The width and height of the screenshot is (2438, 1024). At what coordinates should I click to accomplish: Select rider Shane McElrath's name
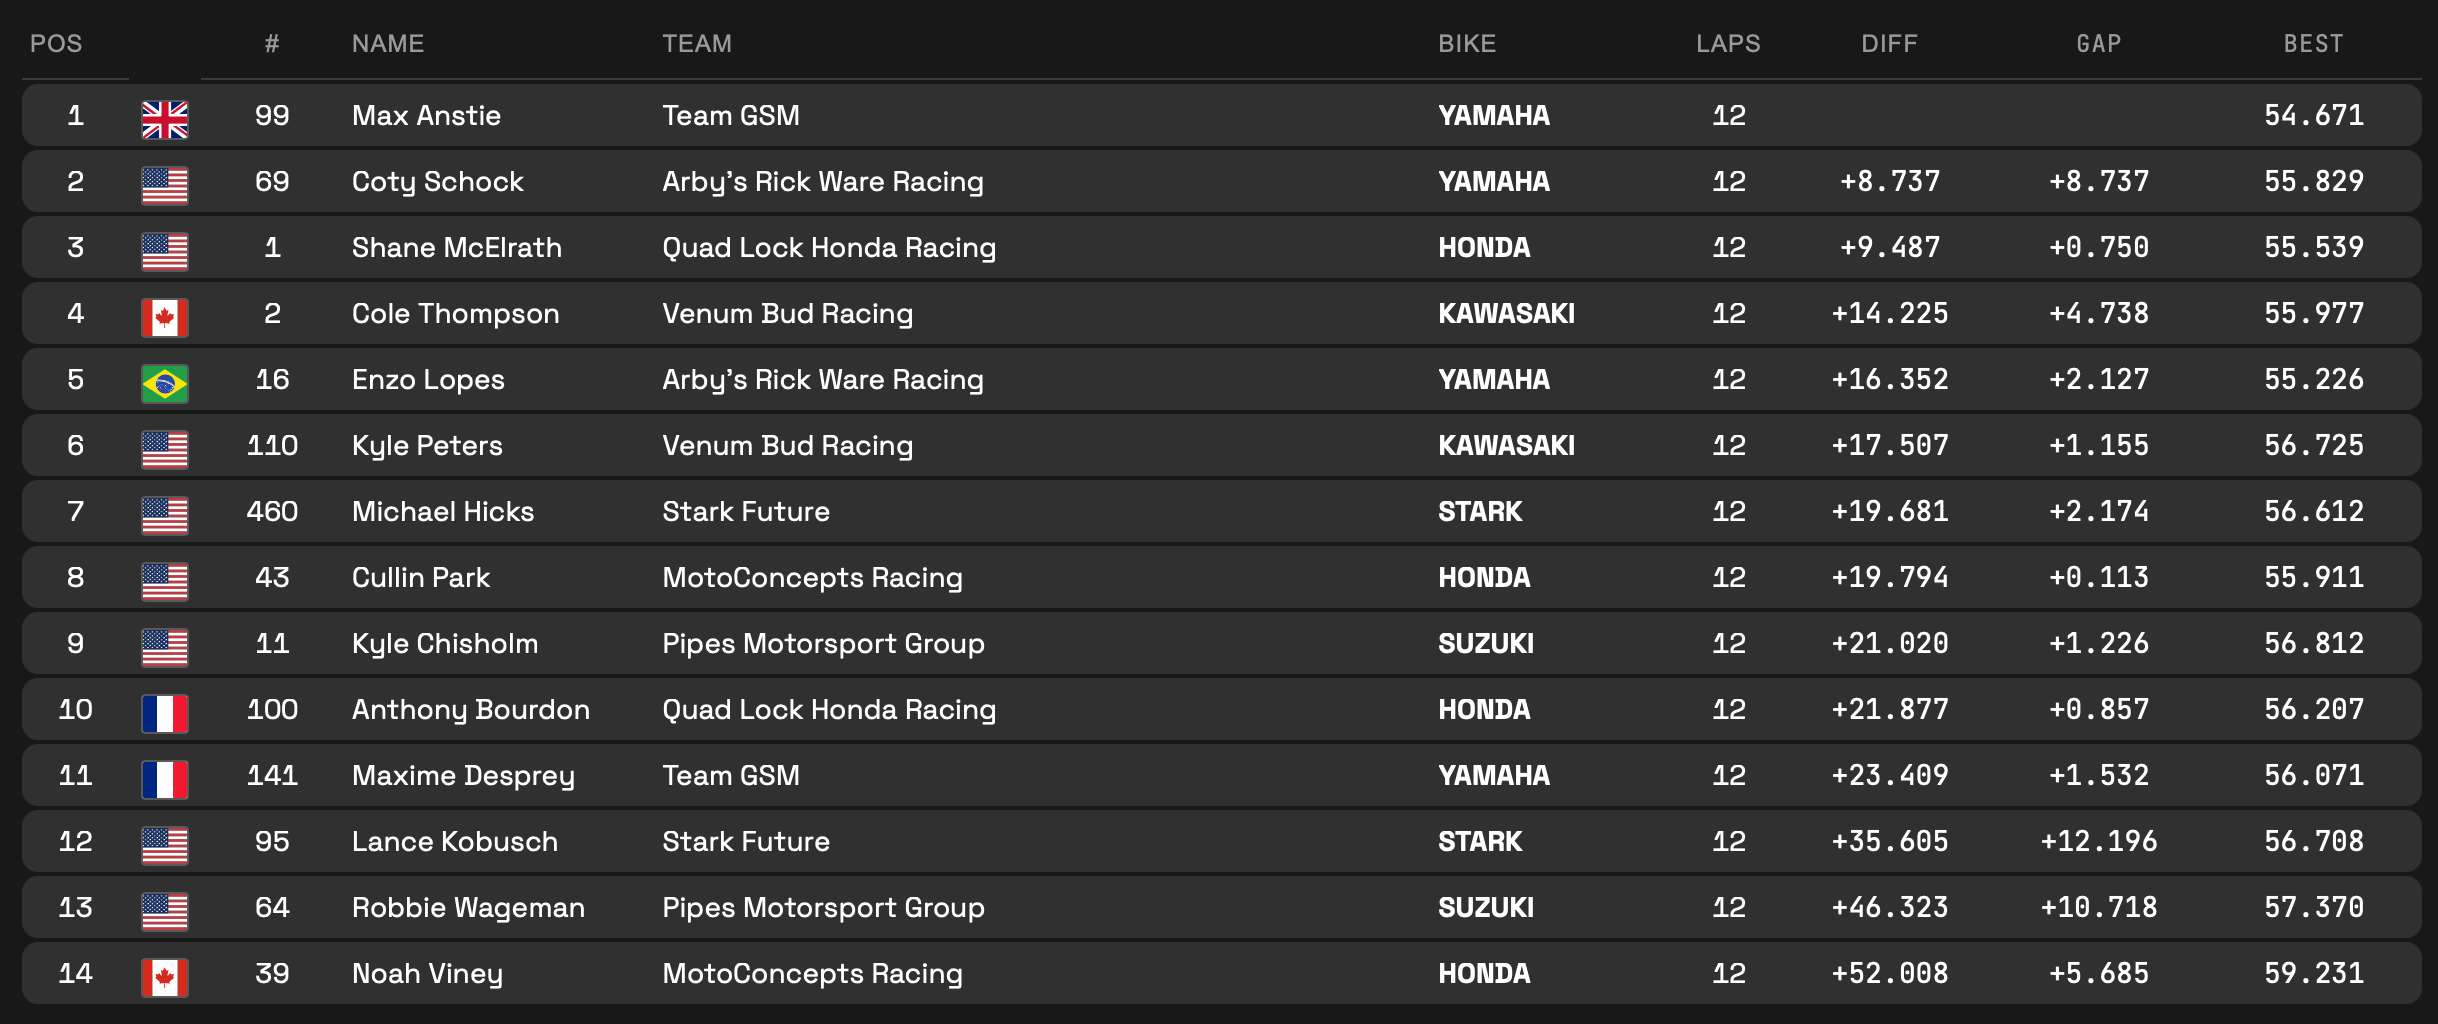coord(456,248)
